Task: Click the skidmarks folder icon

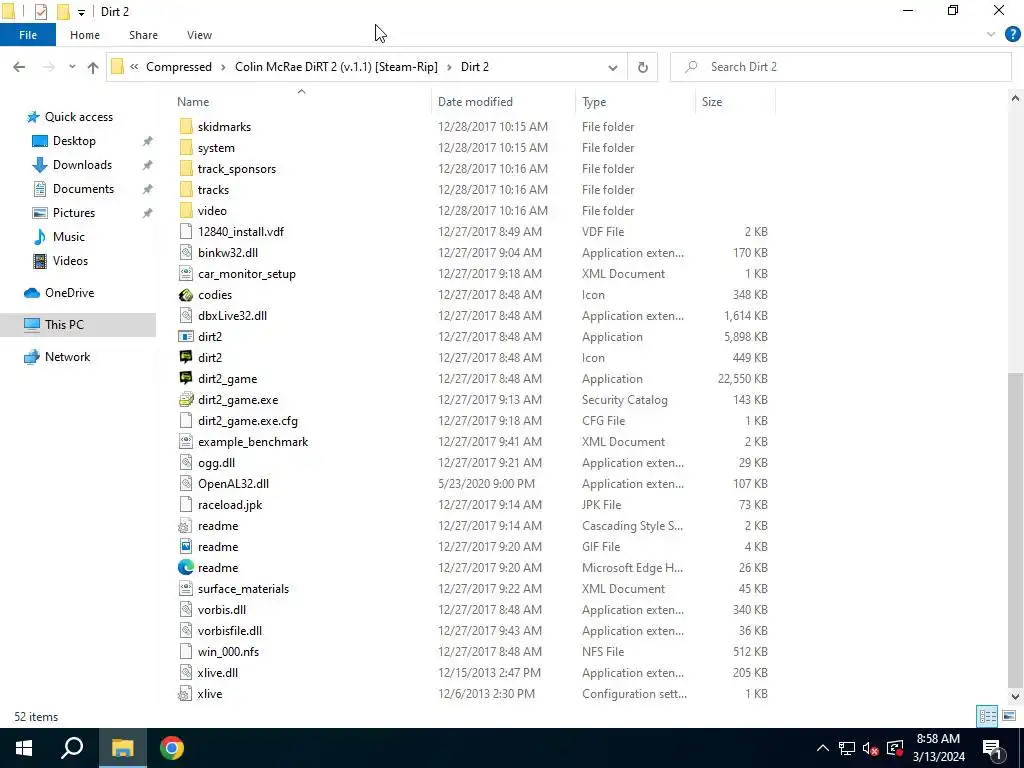Action: click(186, 127)
